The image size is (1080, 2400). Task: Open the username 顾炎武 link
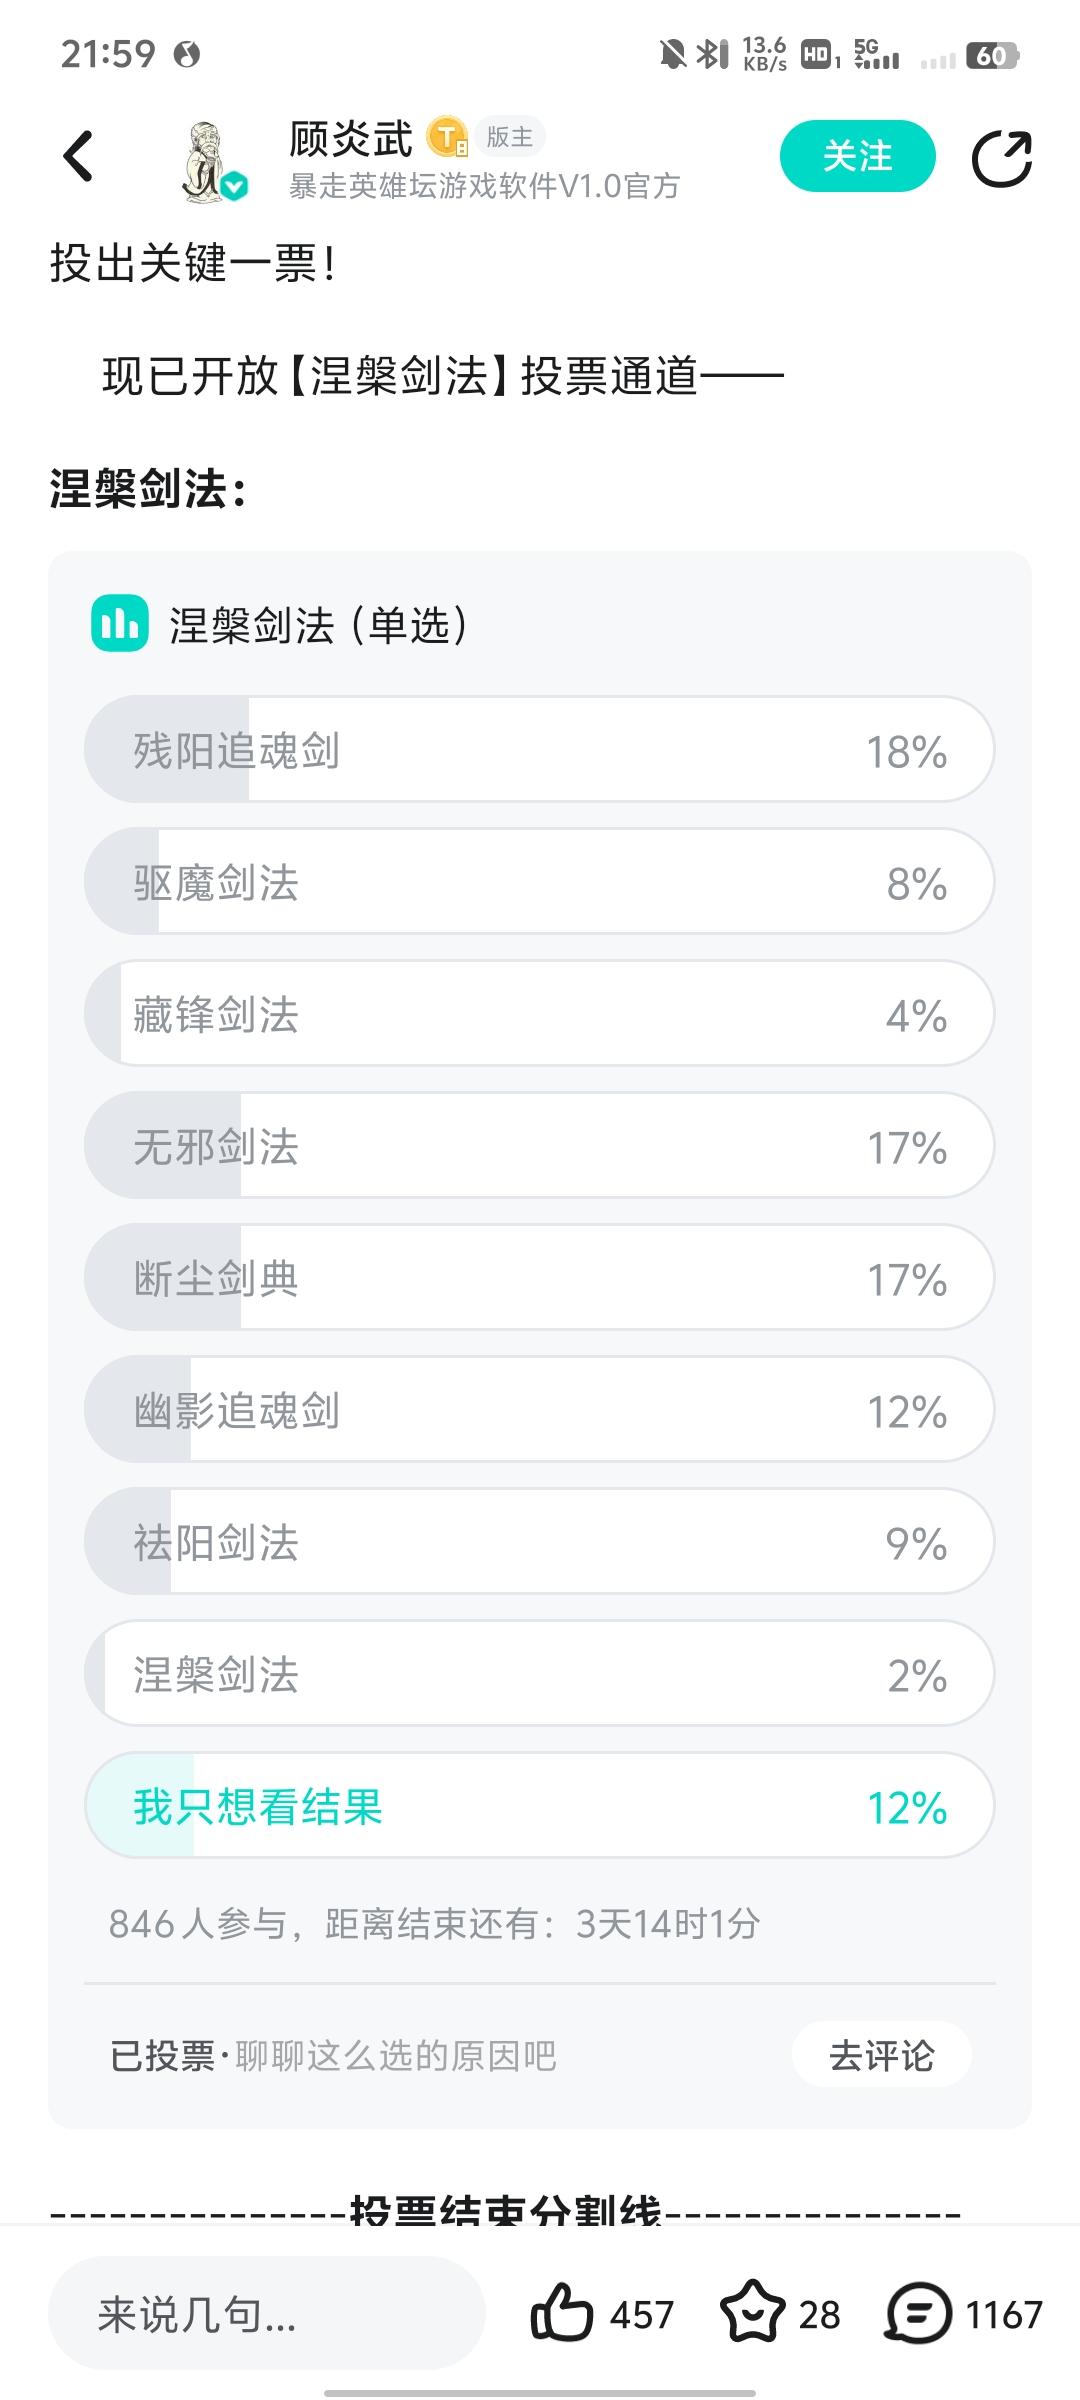click(x=350, y=139)
